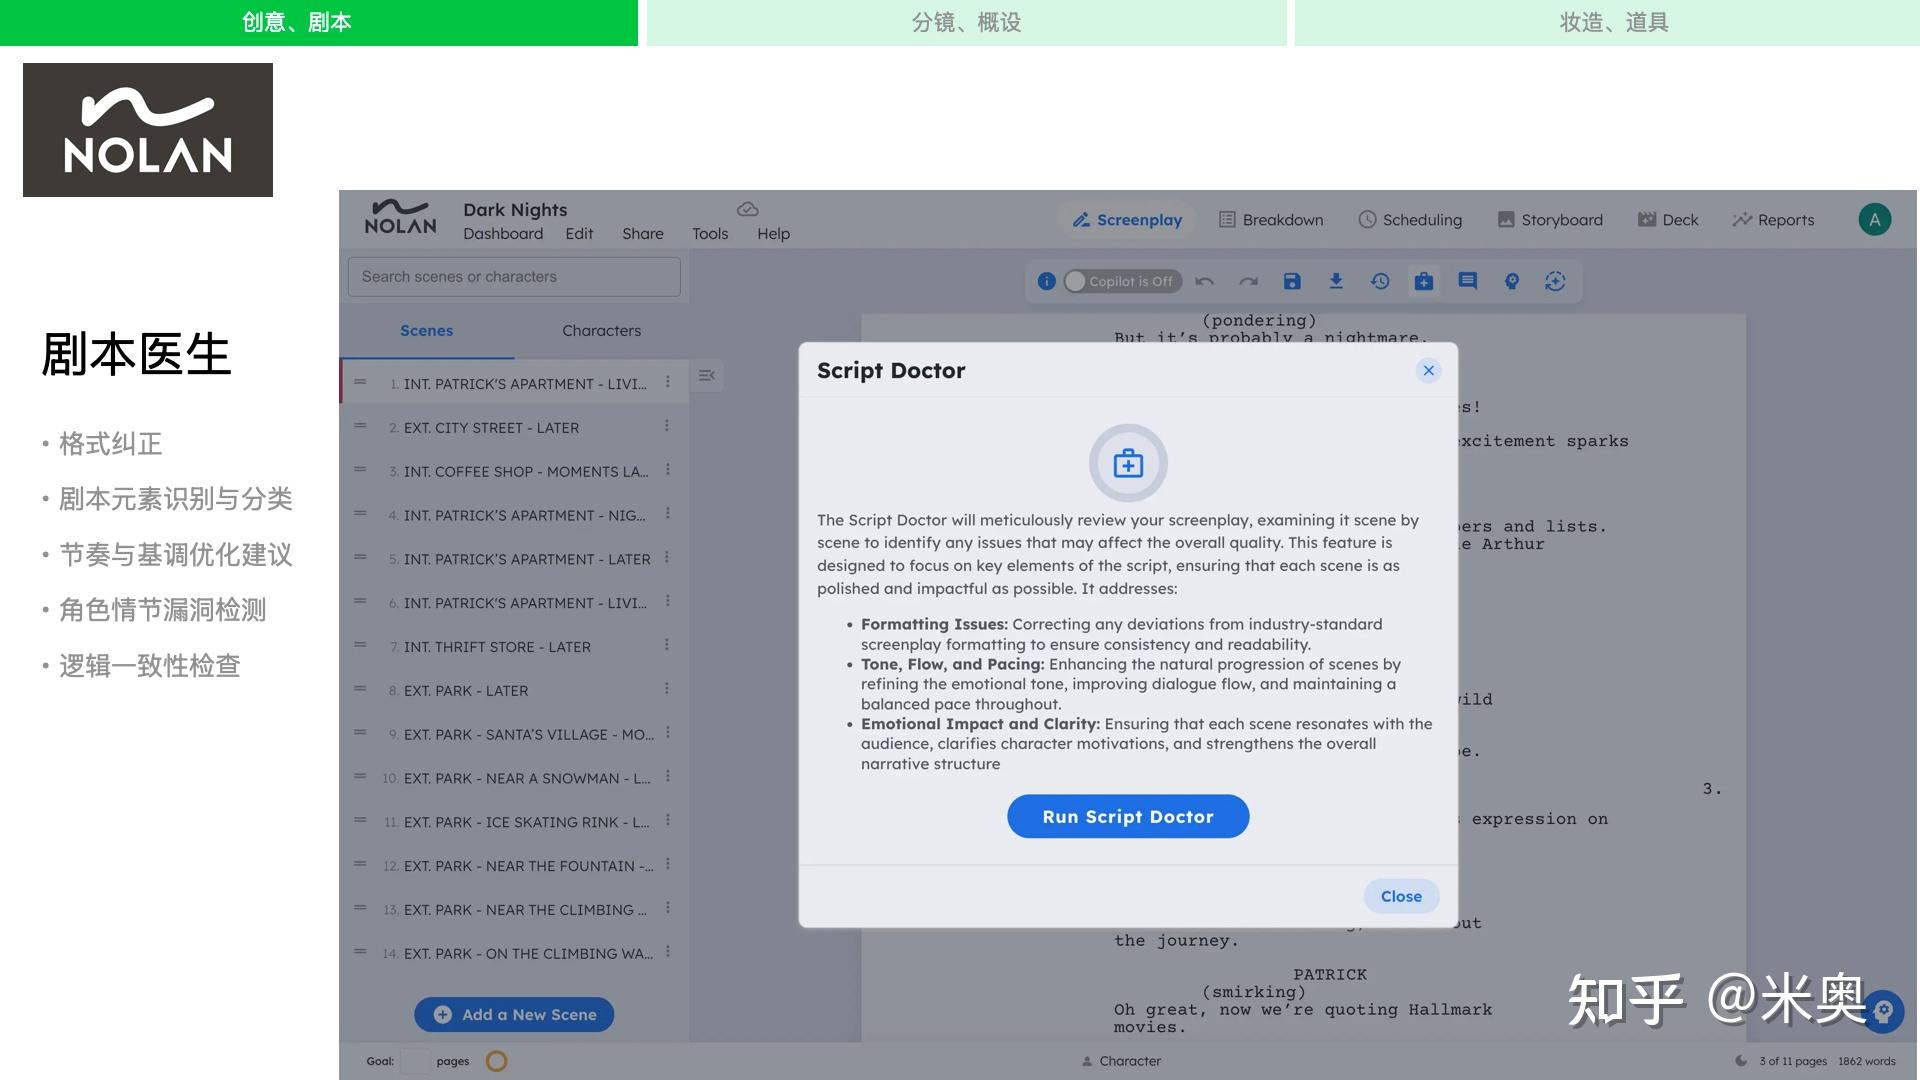
Task: Download the script using the download icon
Action: (x=1336, y=281)
